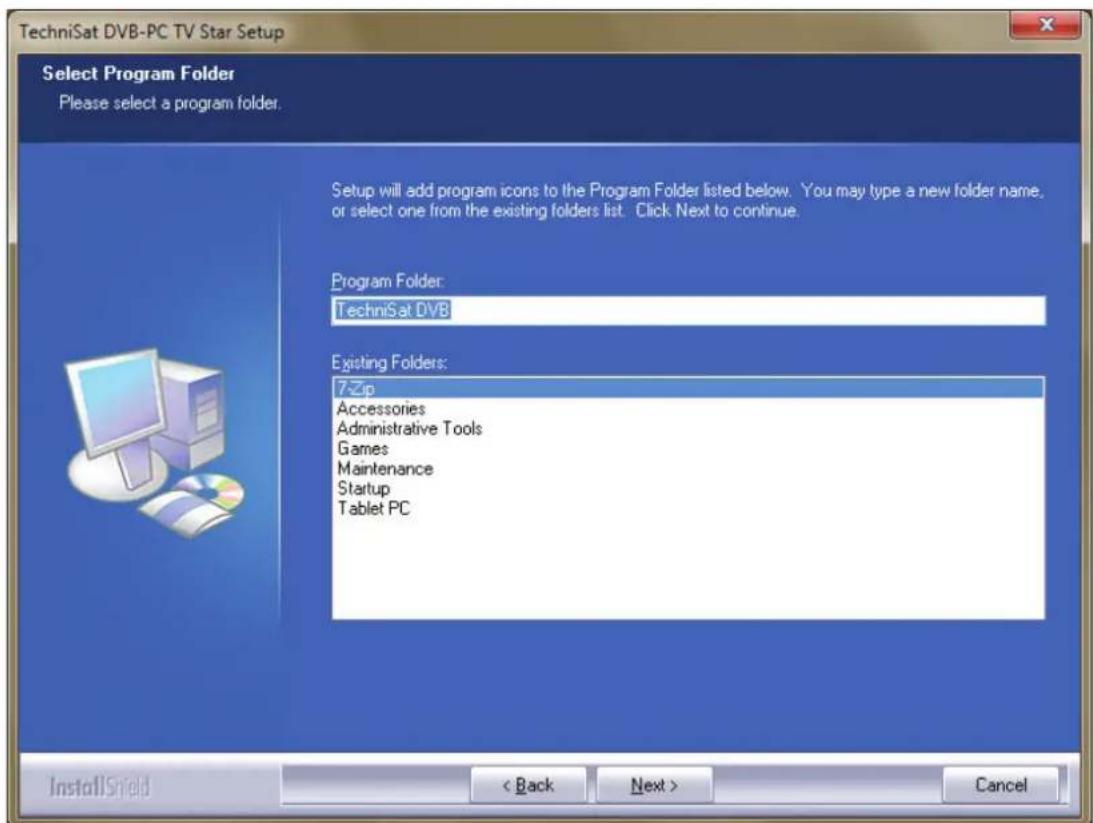The height and width of the screenshot is (823, 1093).
Task: Go back with the Back button
Action: (528, 785)
